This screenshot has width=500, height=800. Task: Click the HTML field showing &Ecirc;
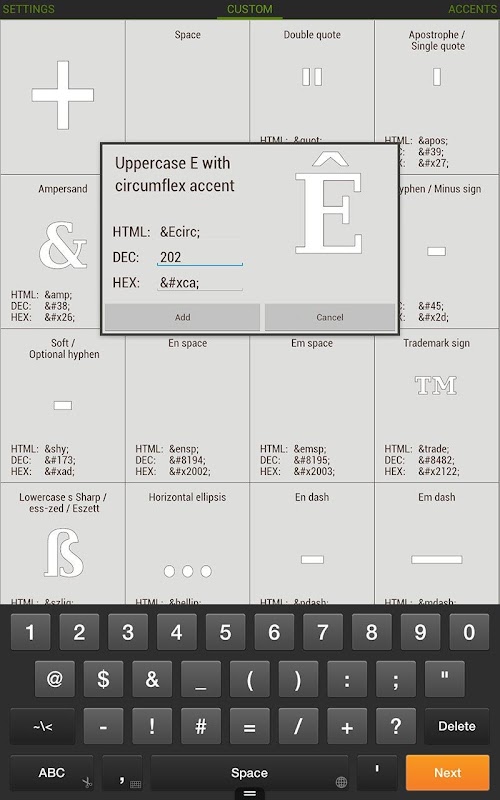point(199,232)
